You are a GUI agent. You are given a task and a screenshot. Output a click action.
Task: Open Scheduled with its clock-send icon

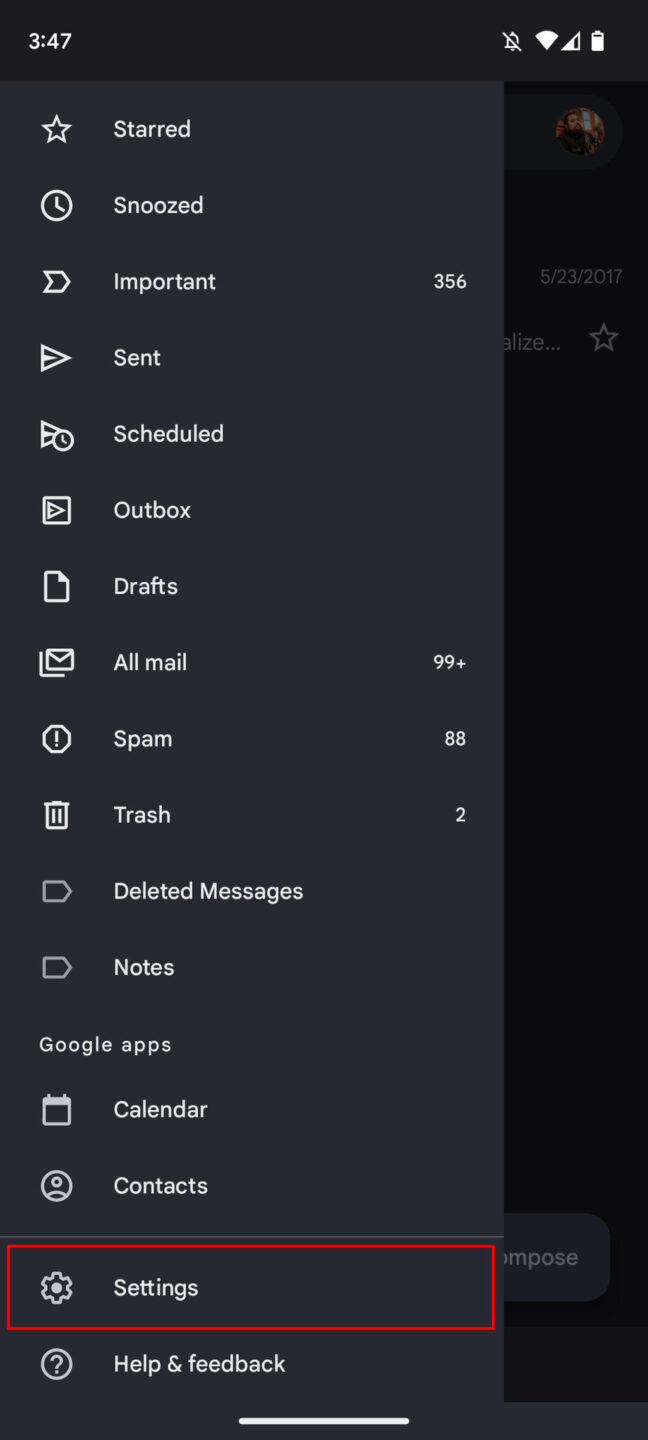click(x=56, y=434)
